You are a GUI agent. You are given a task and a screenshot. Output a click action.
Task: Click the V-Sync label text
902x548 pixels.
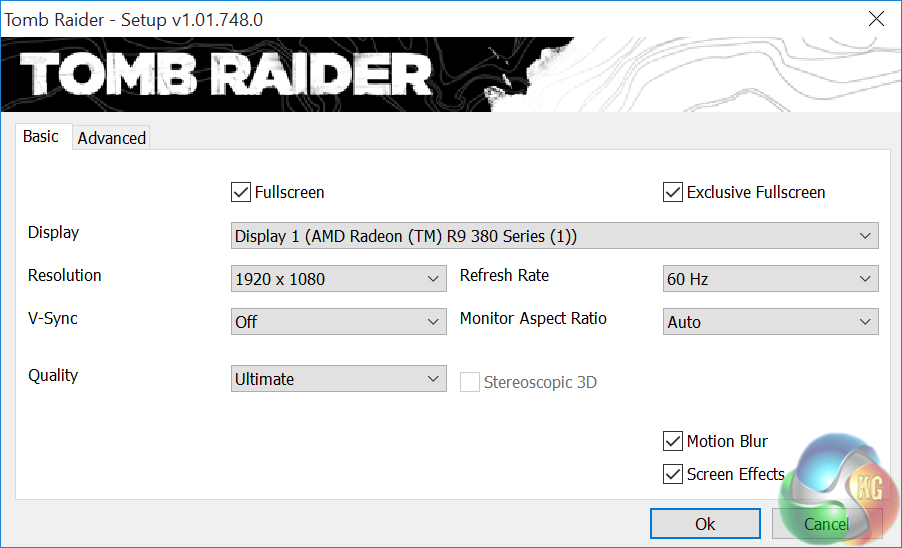pyautogui.click(x=52, y=318)
